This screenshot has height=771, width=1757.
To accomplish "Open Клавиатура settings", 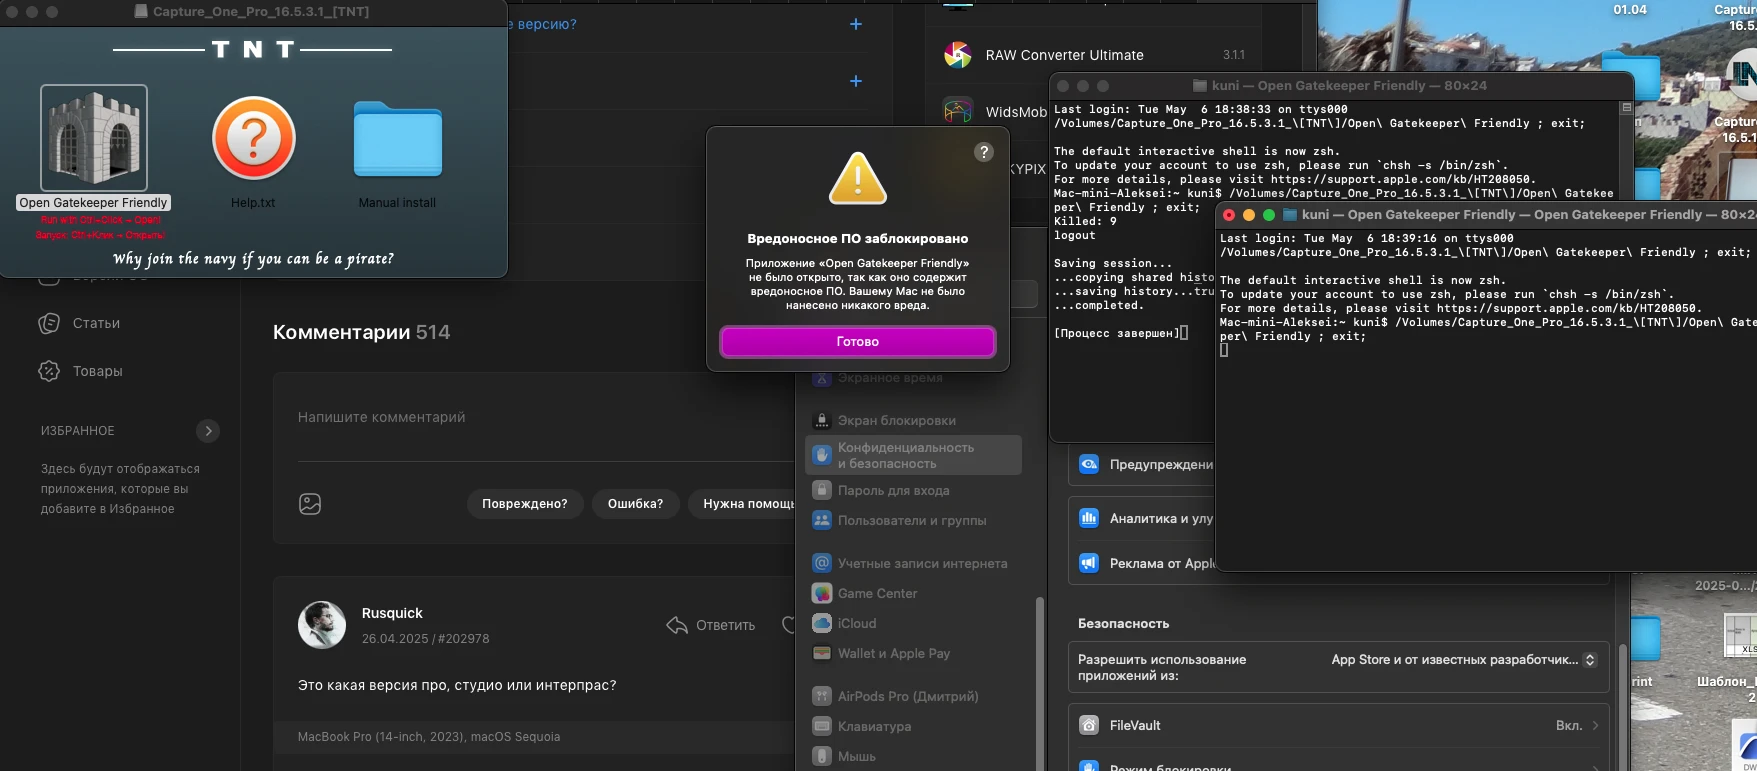I will (x=913, y=727).
